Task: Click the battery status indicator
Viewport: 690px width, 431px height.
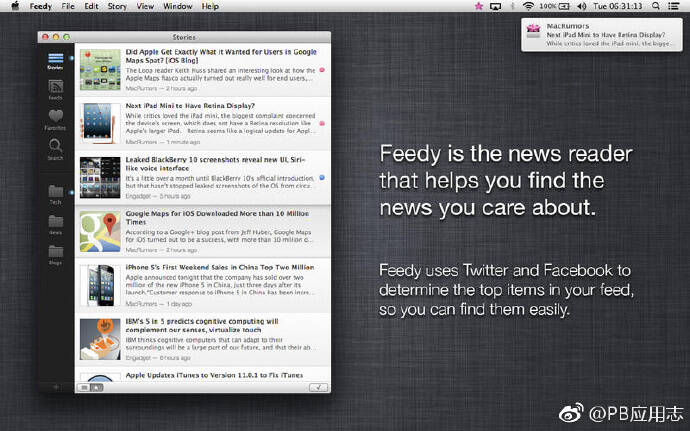Action: coord(554,6)
